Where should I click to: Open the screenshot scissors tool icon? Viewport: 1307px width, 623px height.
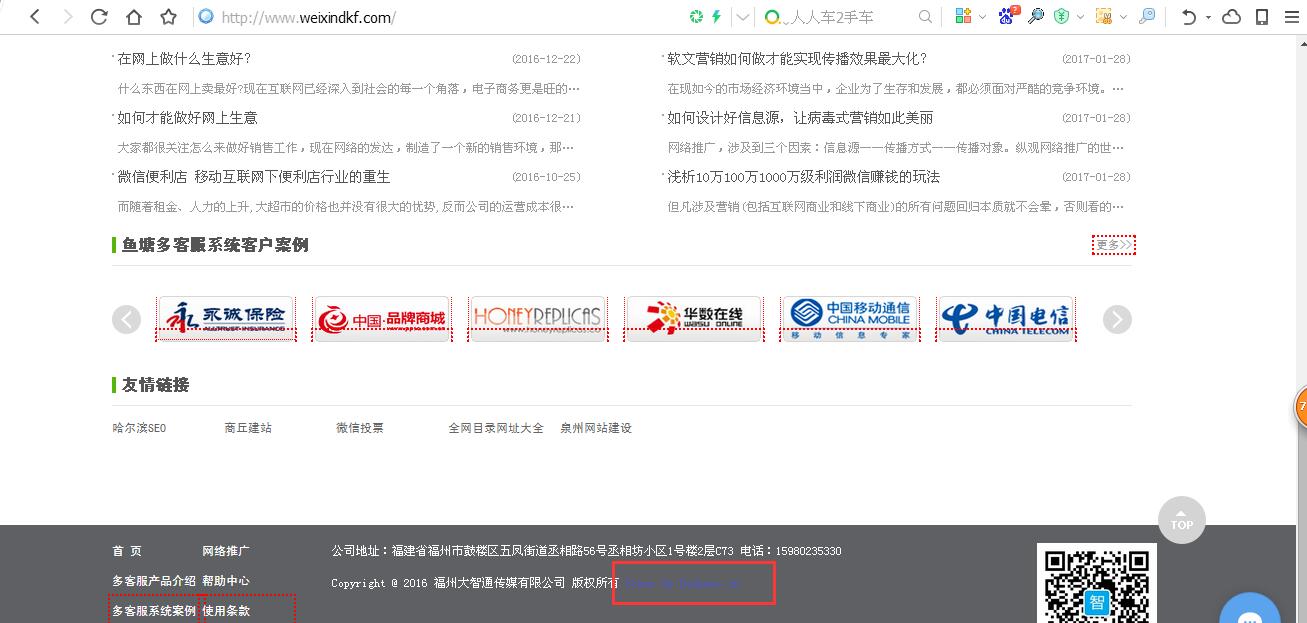pyautogui.click(x=1104, y=17)
